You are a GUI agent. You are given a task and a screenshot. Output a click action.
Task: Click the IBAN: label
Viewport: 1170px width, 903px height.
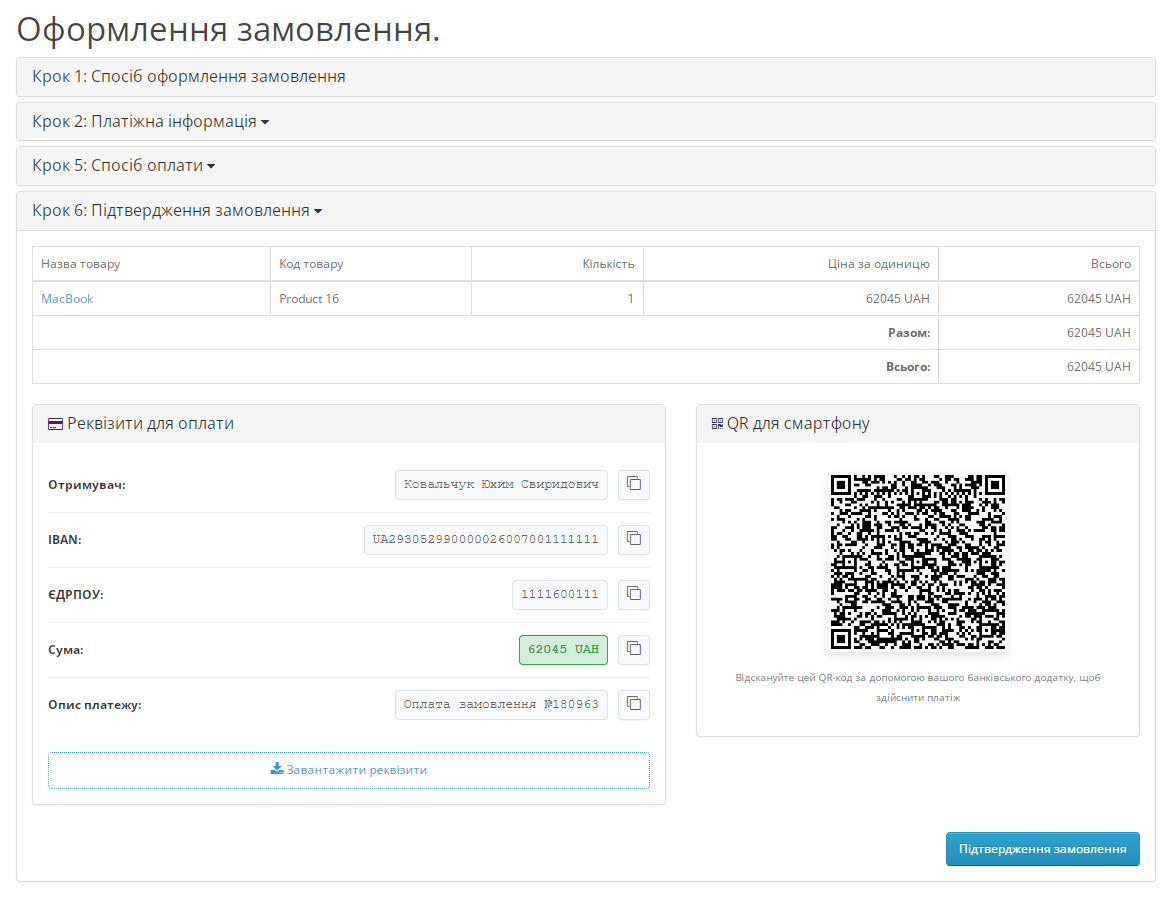point(65,540)
